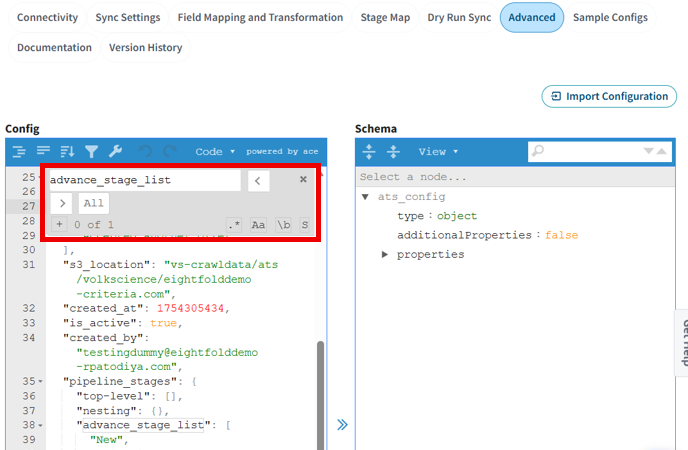Close the search box with the X
The image size is (688, 450).
click(x=303, y=180)
